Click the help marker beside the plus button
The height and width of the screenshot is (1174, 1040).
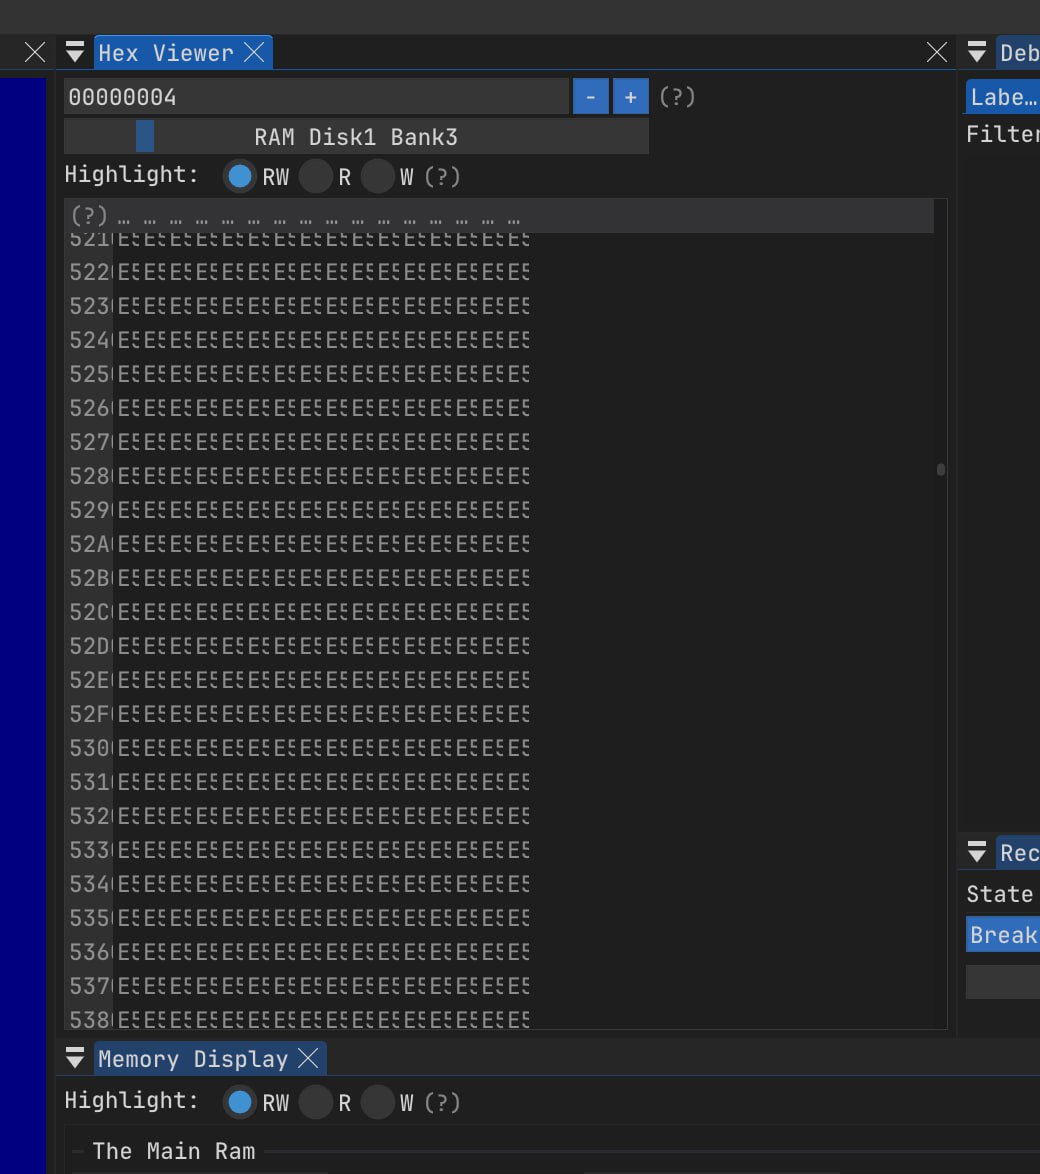tap(677, 97)
